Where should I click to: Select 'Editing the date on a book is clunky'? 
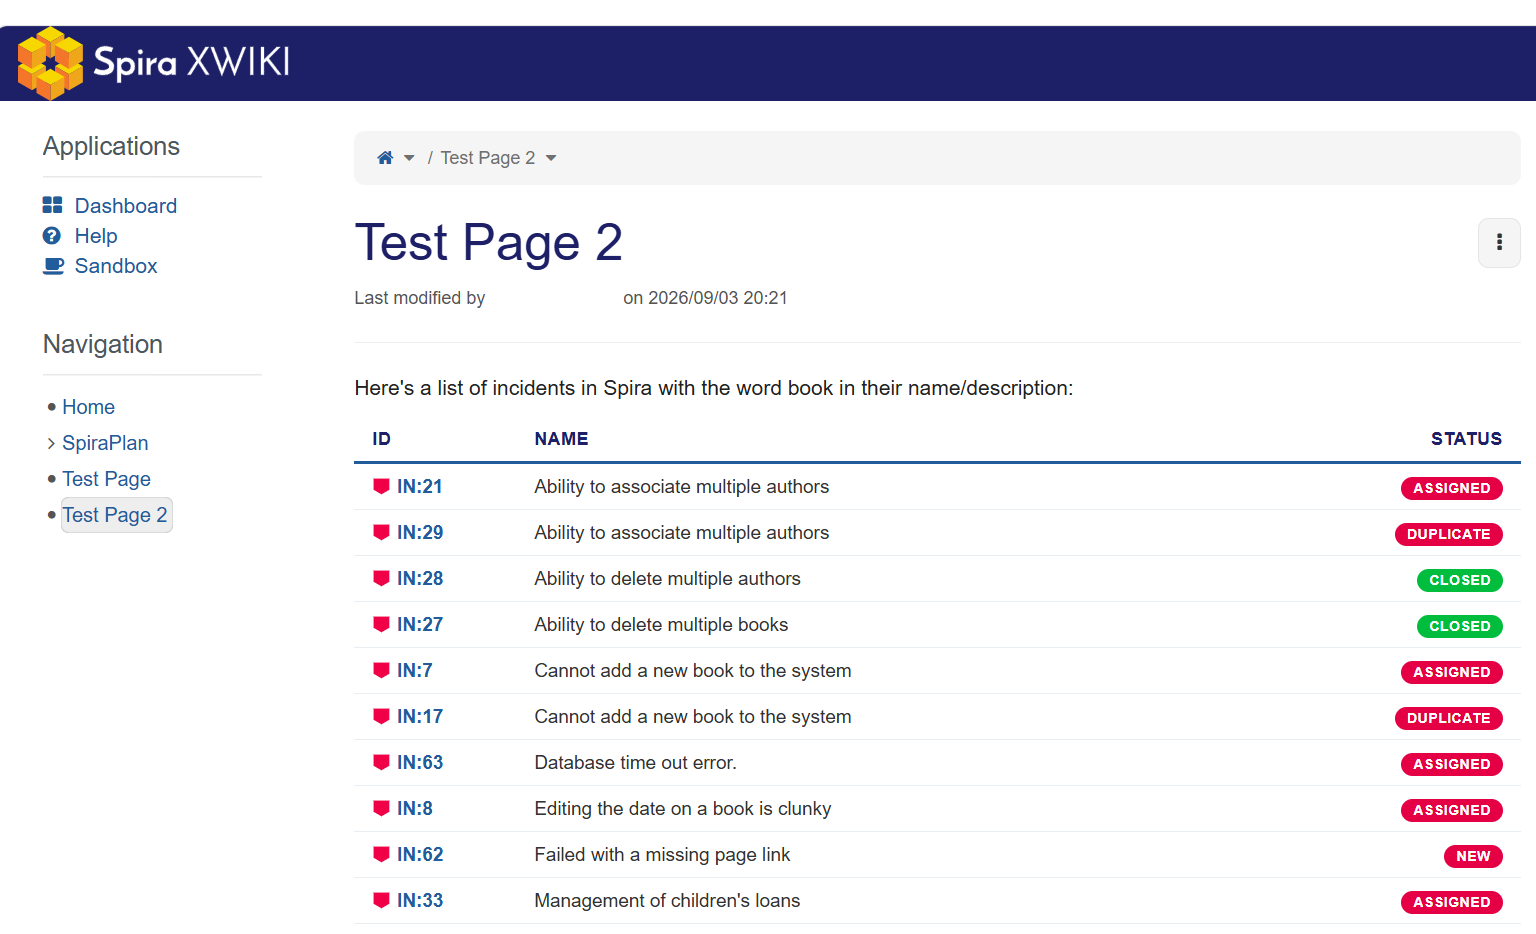tap(683, 809)
